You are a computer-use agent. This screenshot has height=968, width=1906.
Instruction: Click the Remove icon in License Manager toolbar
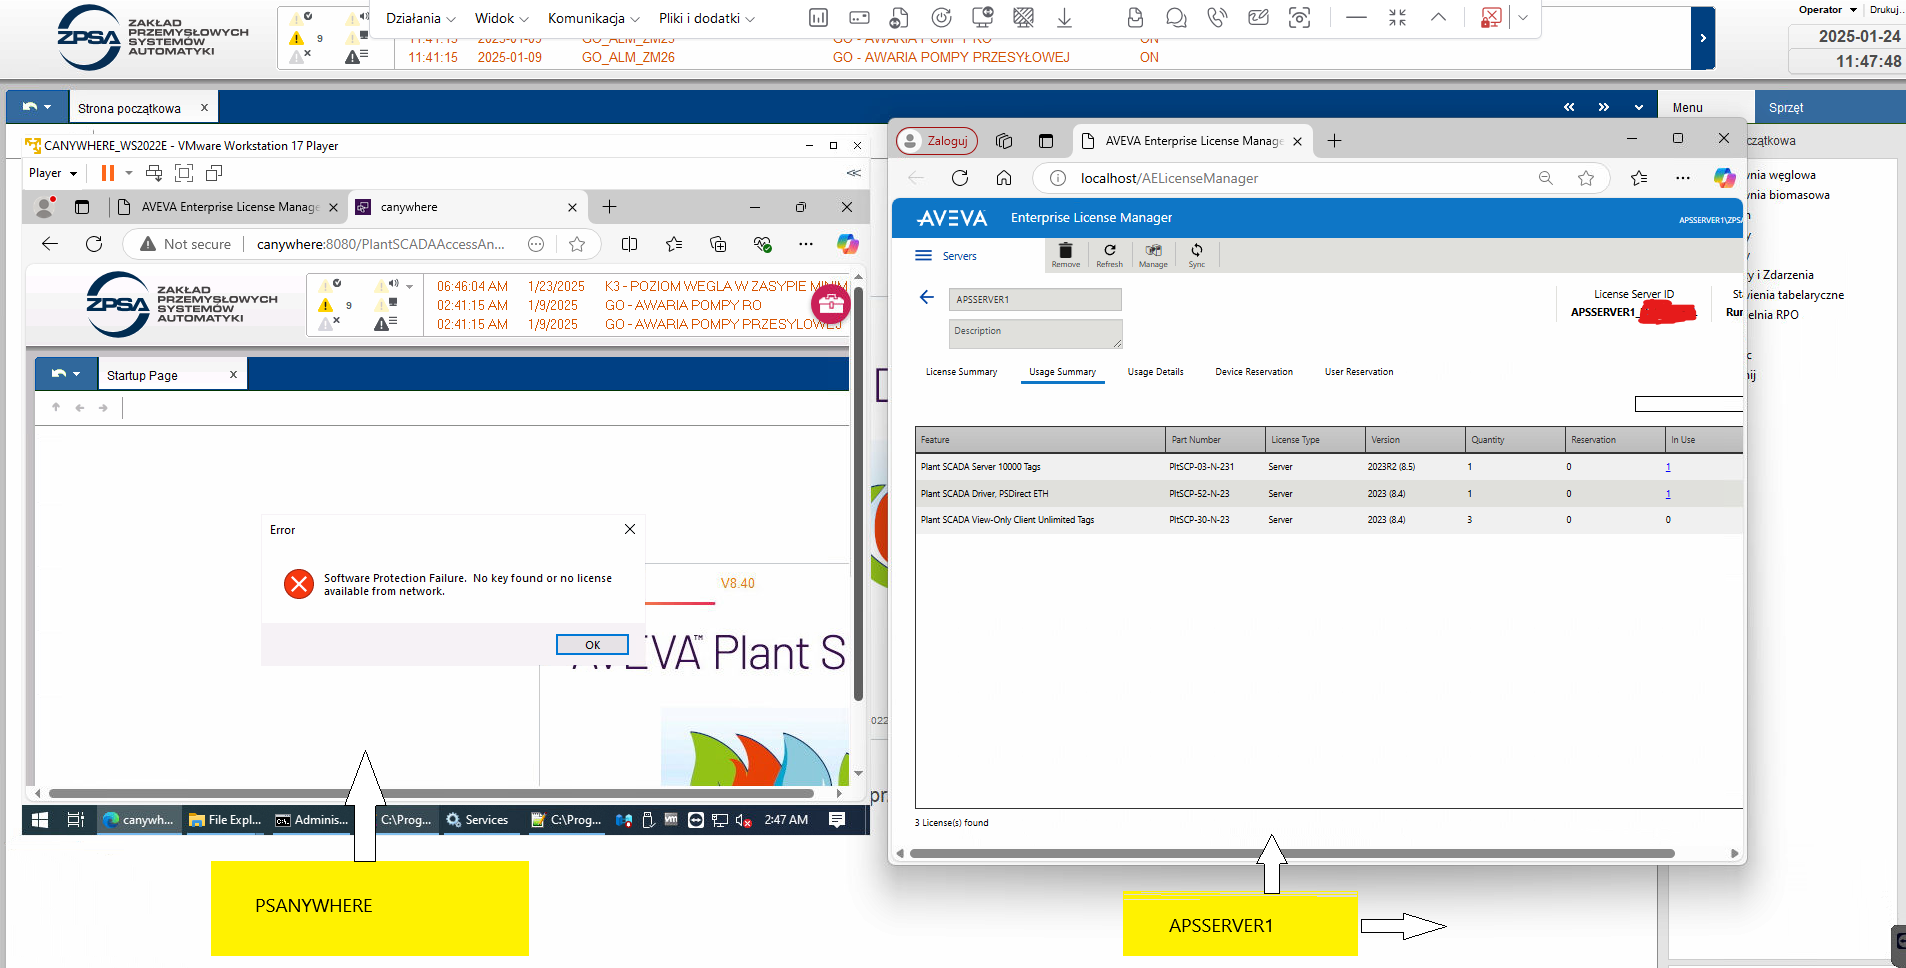tap(1065, 255)
